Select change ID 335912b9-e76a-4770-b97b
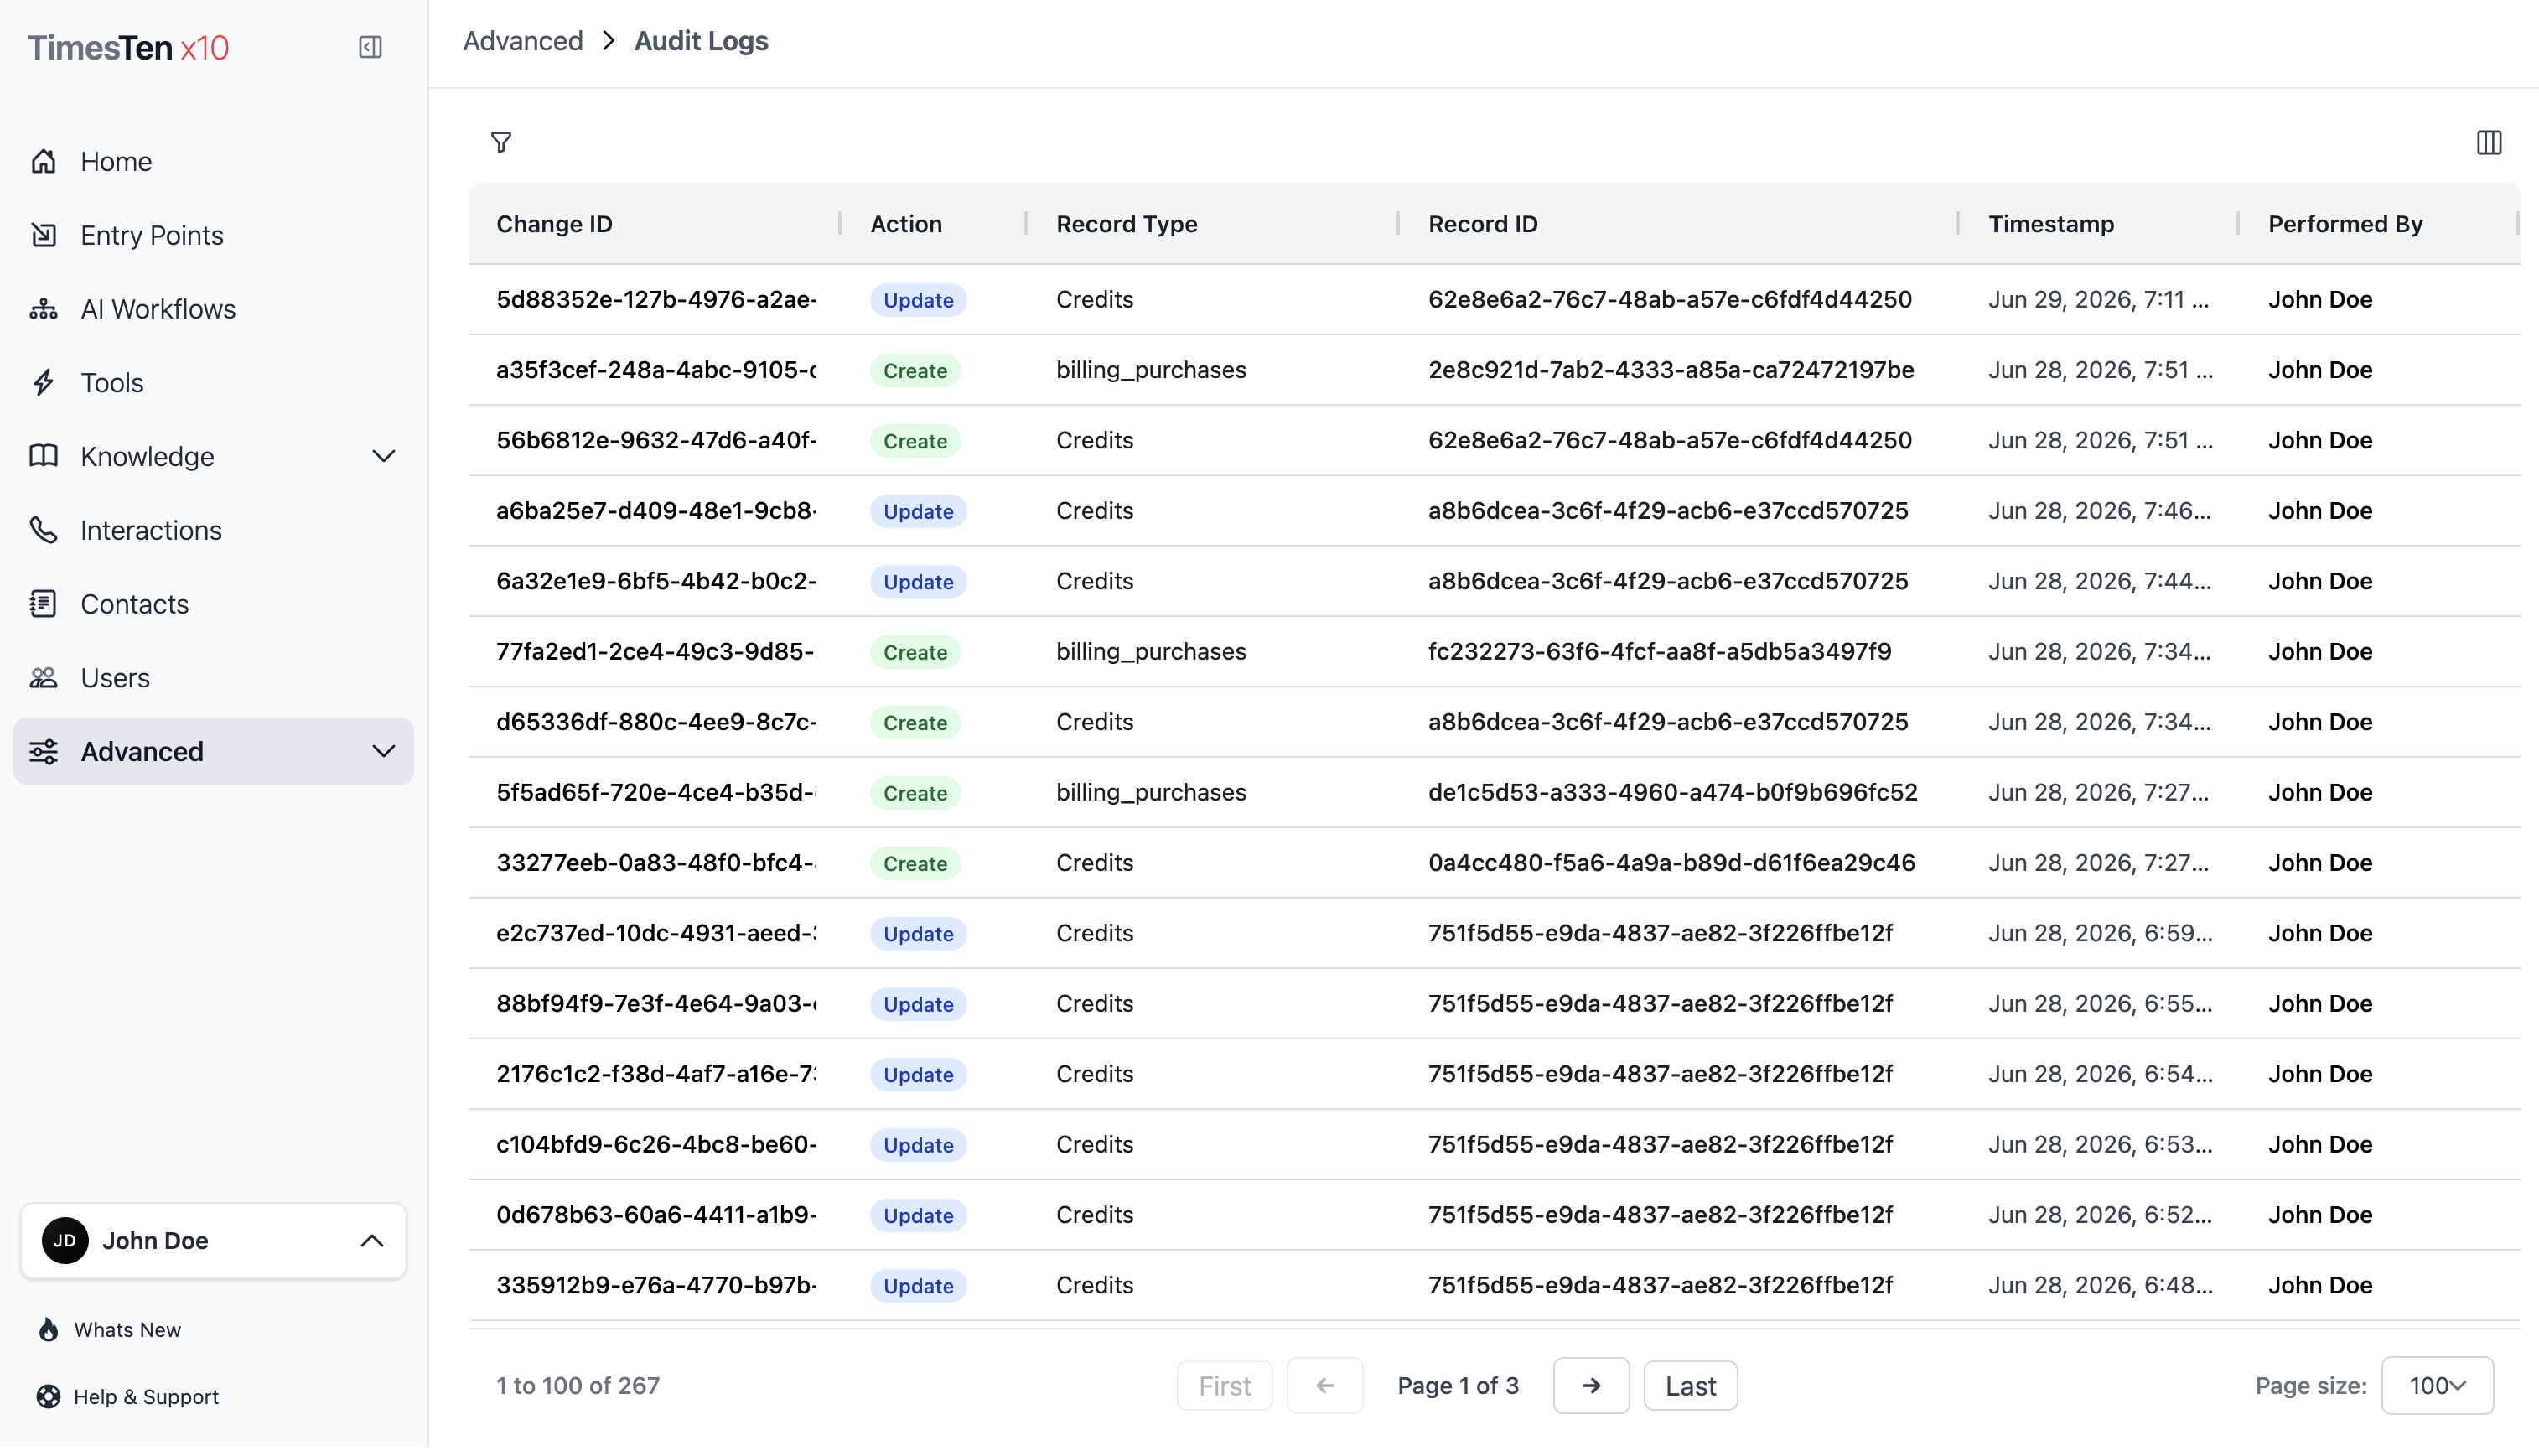This screenshot has height=1456, width=2539. click(x=656, y=1285)
